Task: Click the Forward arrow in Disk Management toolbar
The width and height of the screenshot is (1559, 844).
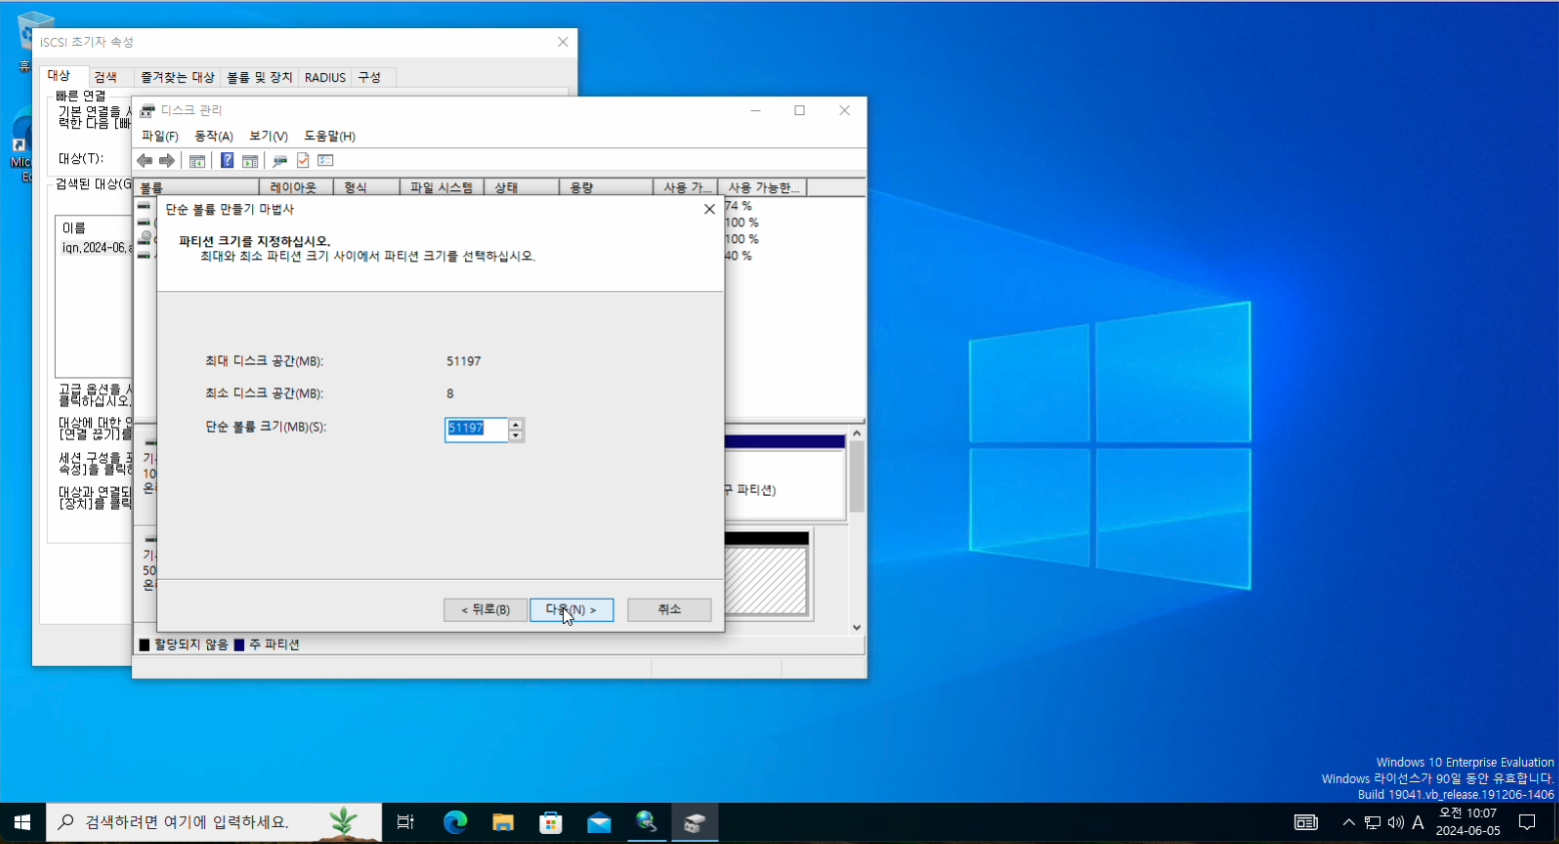Action: (x=167, y=161)
